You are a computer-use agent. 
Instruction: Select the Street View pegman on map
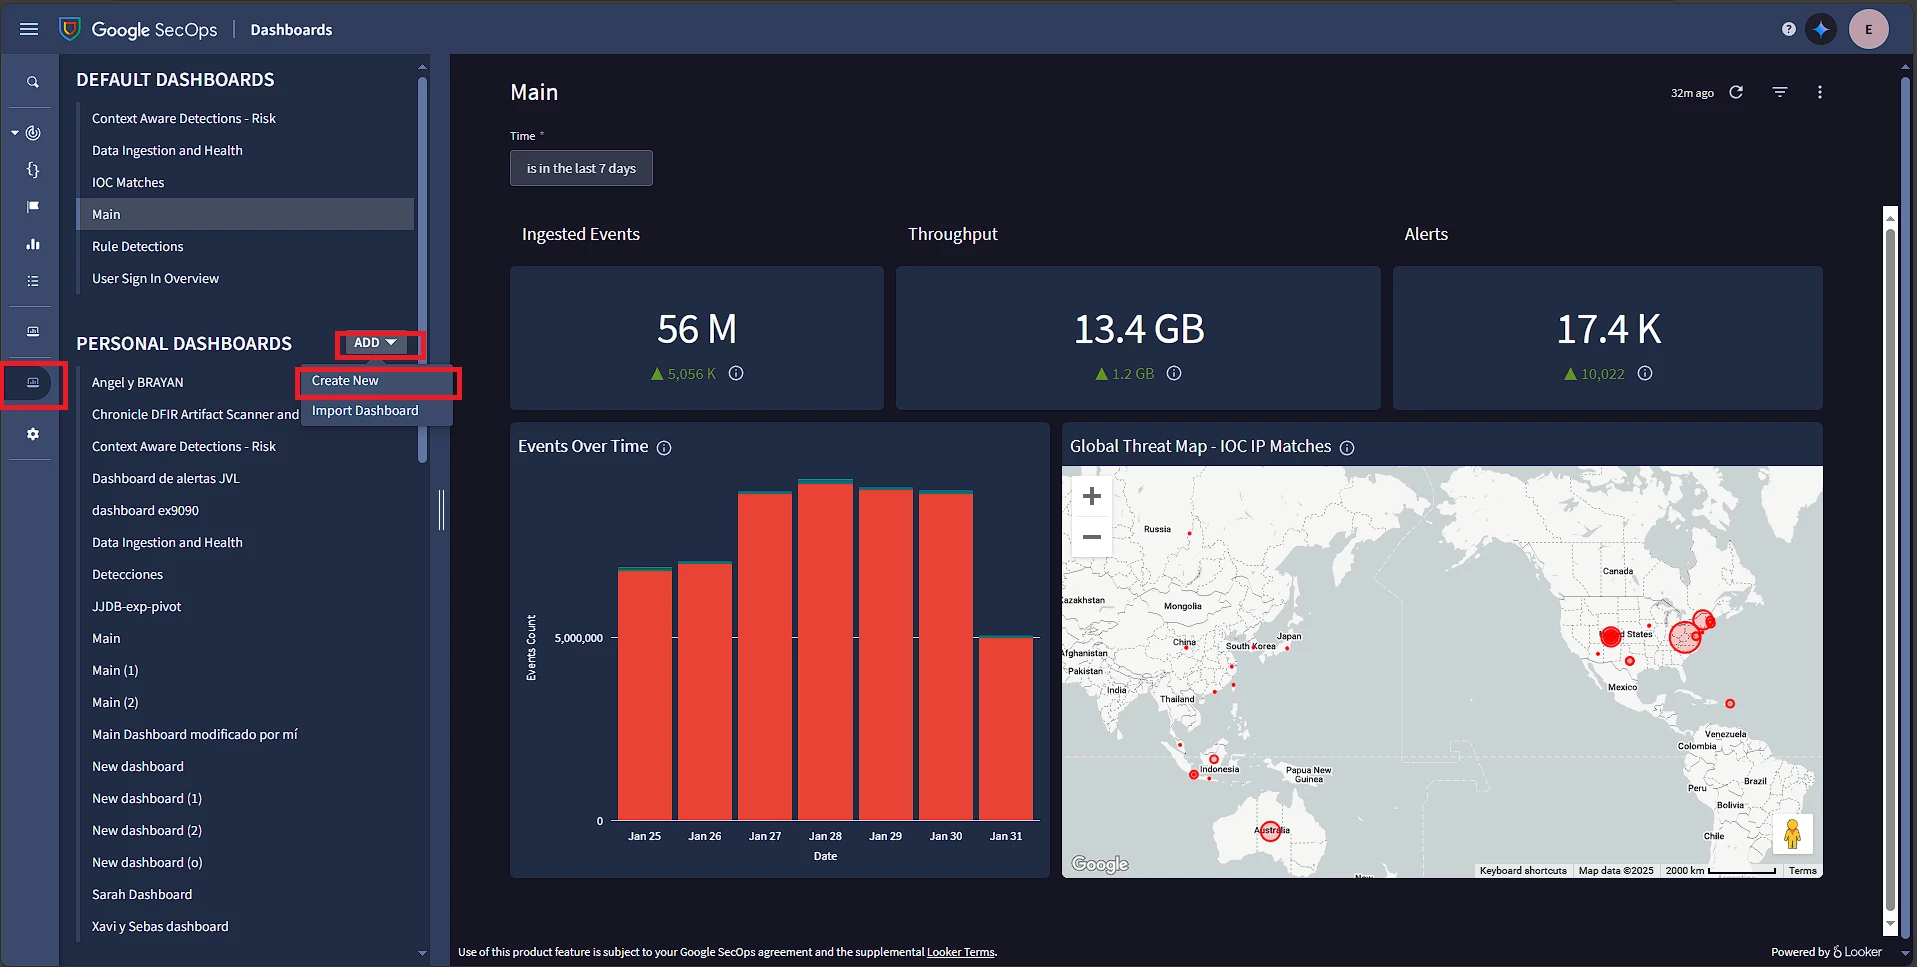point(1793,834)
